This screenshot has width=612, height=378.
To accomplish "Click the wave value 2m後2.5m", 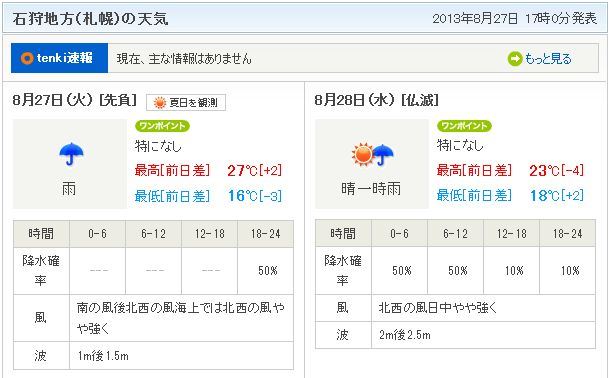I will [x=405, y=335].
